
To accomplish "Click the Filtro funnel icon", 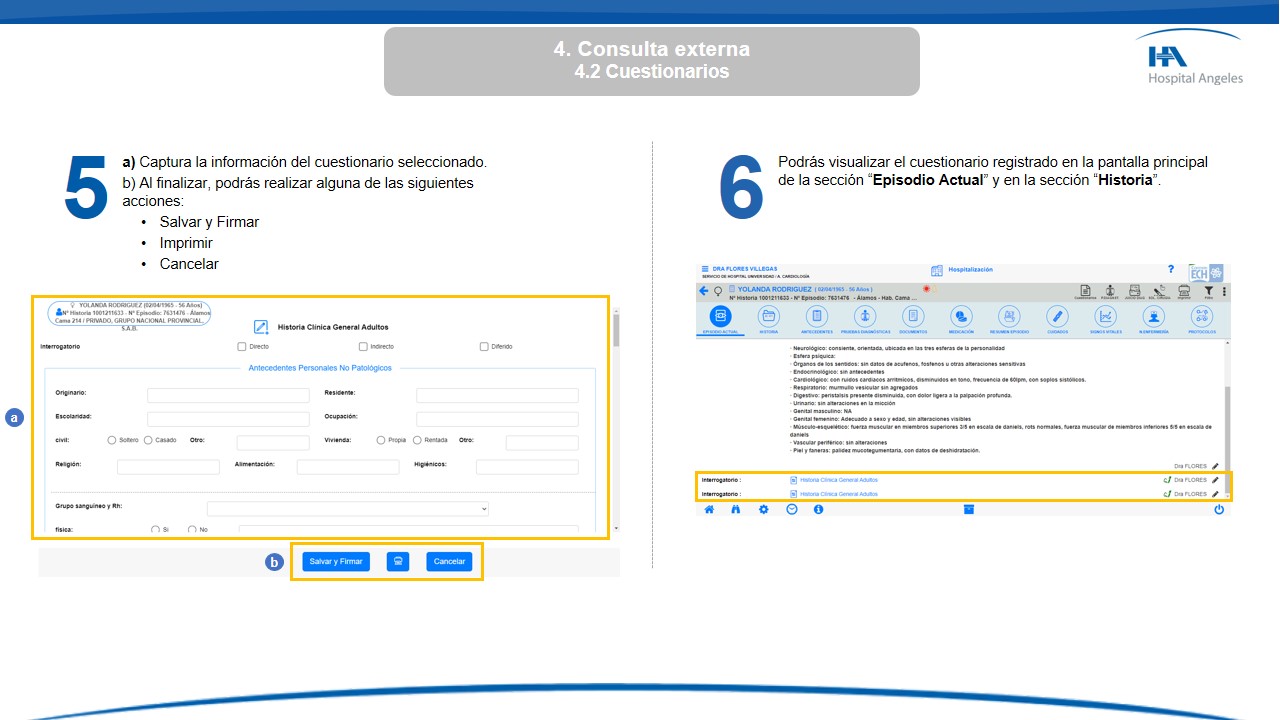I will [x=1207, y=291].
